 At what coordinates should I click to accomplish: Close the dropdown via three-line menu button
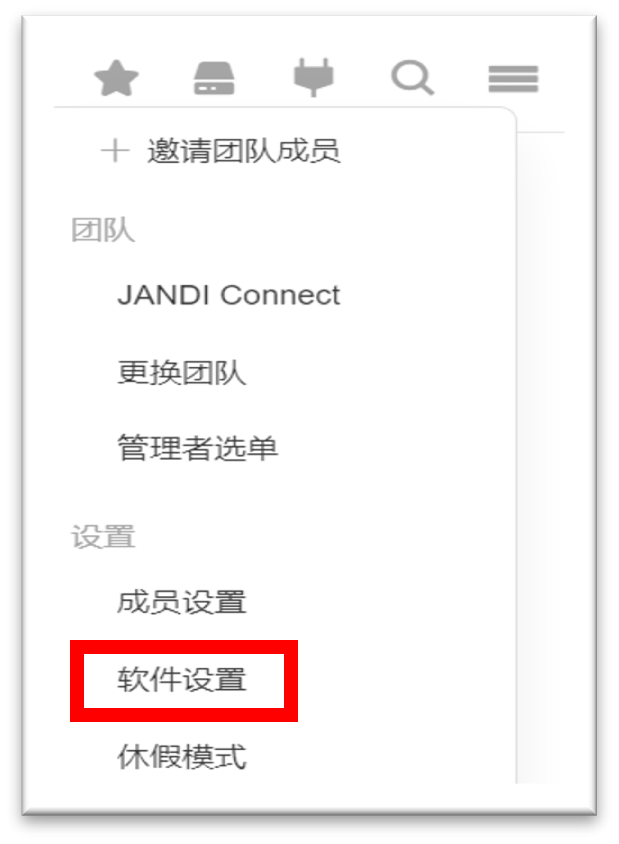[513, 79]
